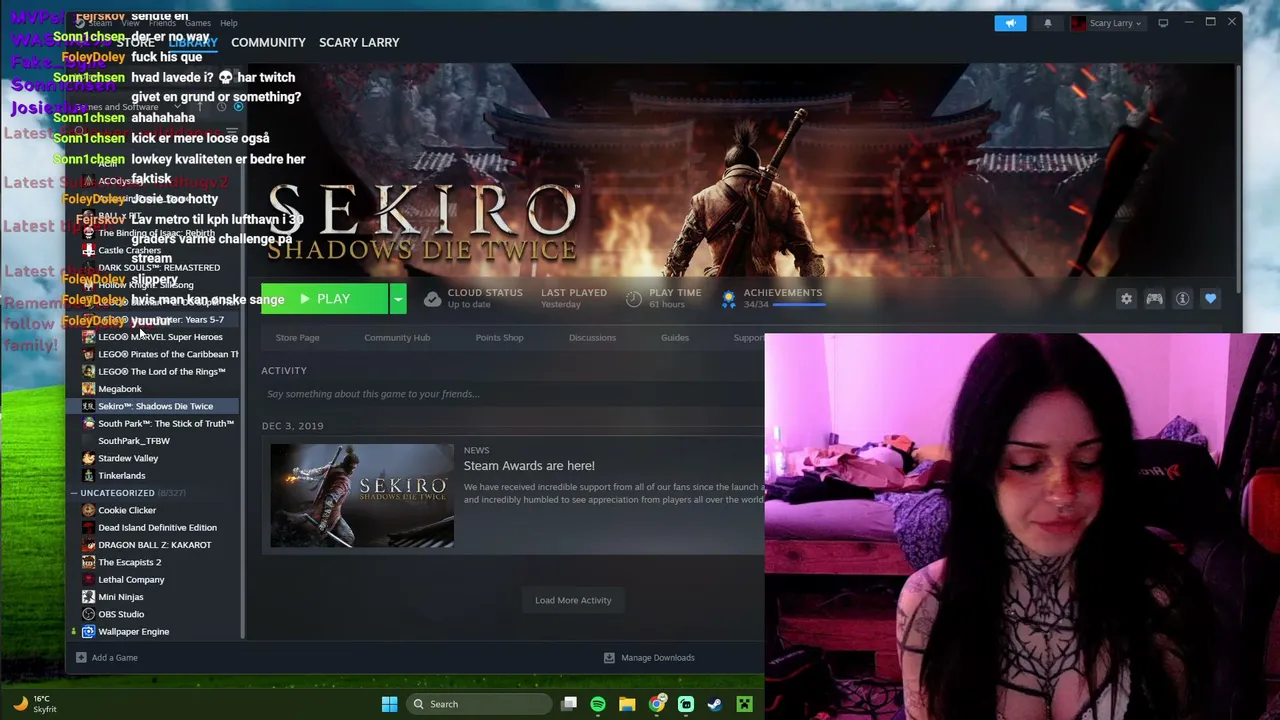Go to the Community tab
Image resolution: width=1280 pixels, height=720 pixels.
(x=268, y=42)
